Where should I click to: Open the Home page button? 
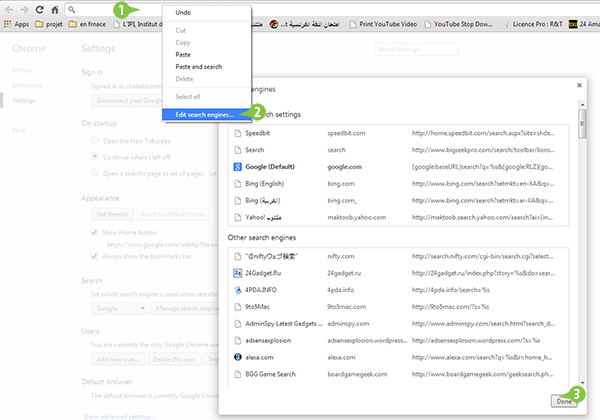click(x=55, y=10)
